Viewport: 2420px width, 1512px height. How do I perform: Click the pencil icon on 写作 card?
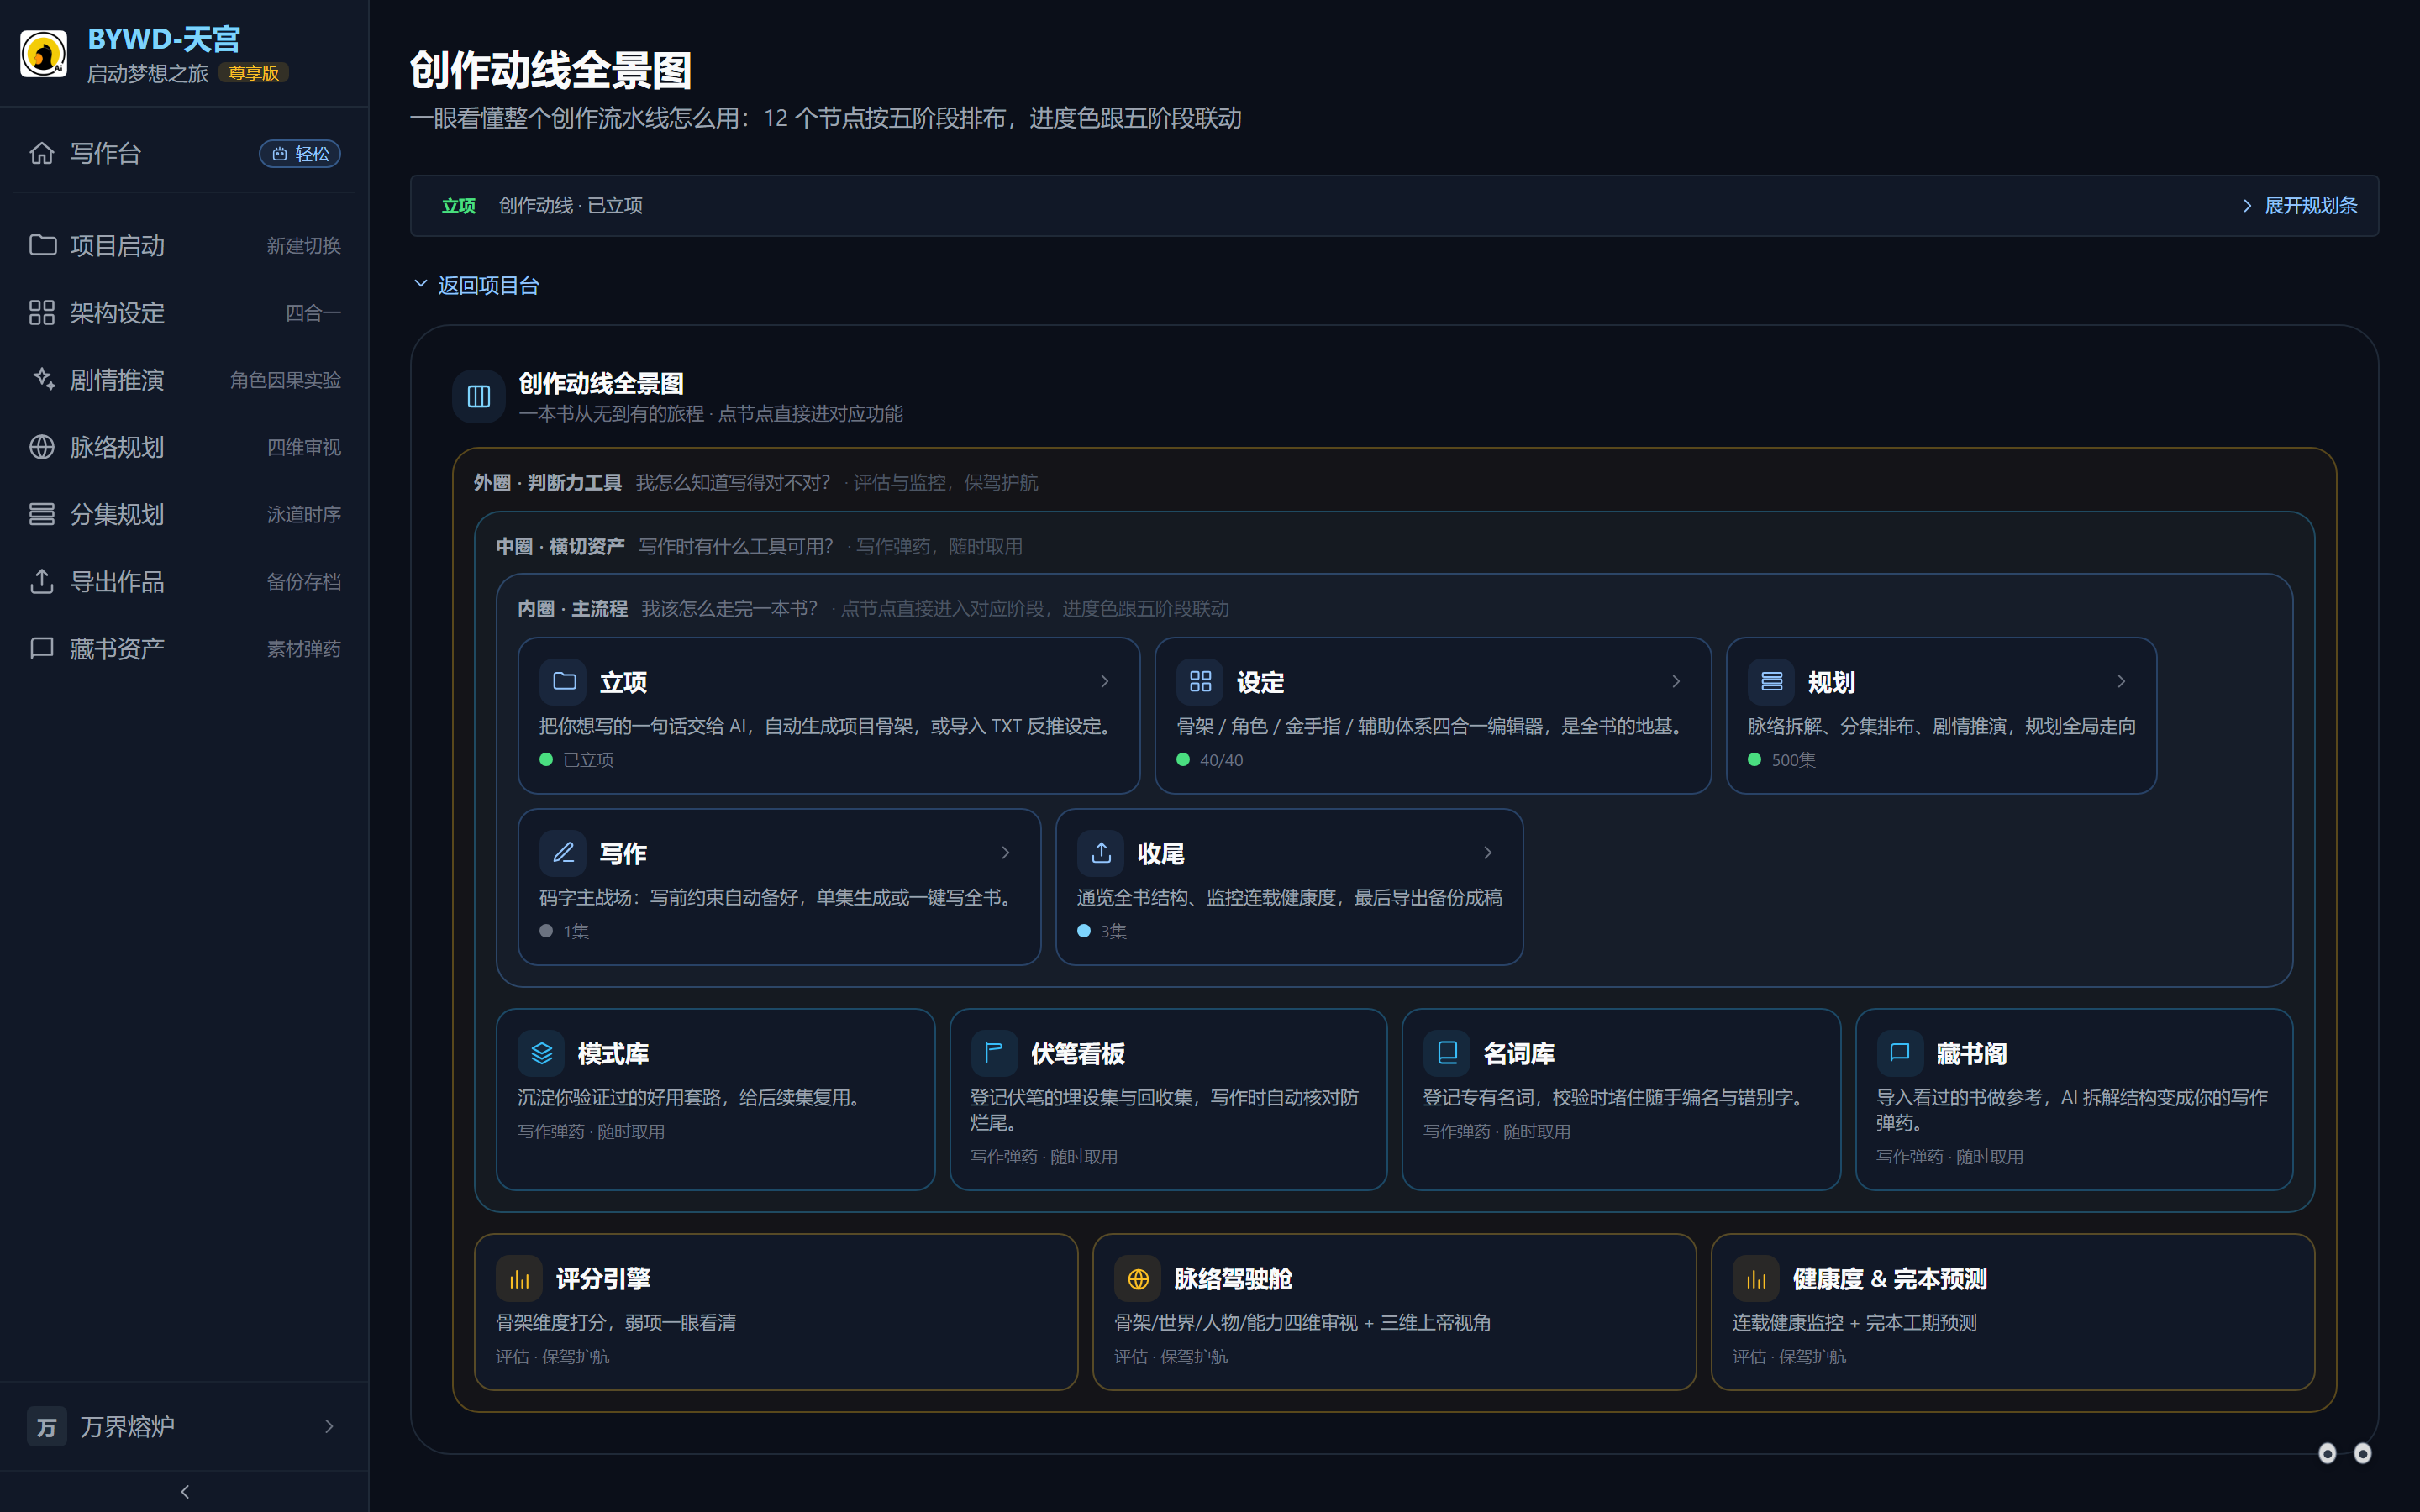pyautogui.click(x=563, y=852)
